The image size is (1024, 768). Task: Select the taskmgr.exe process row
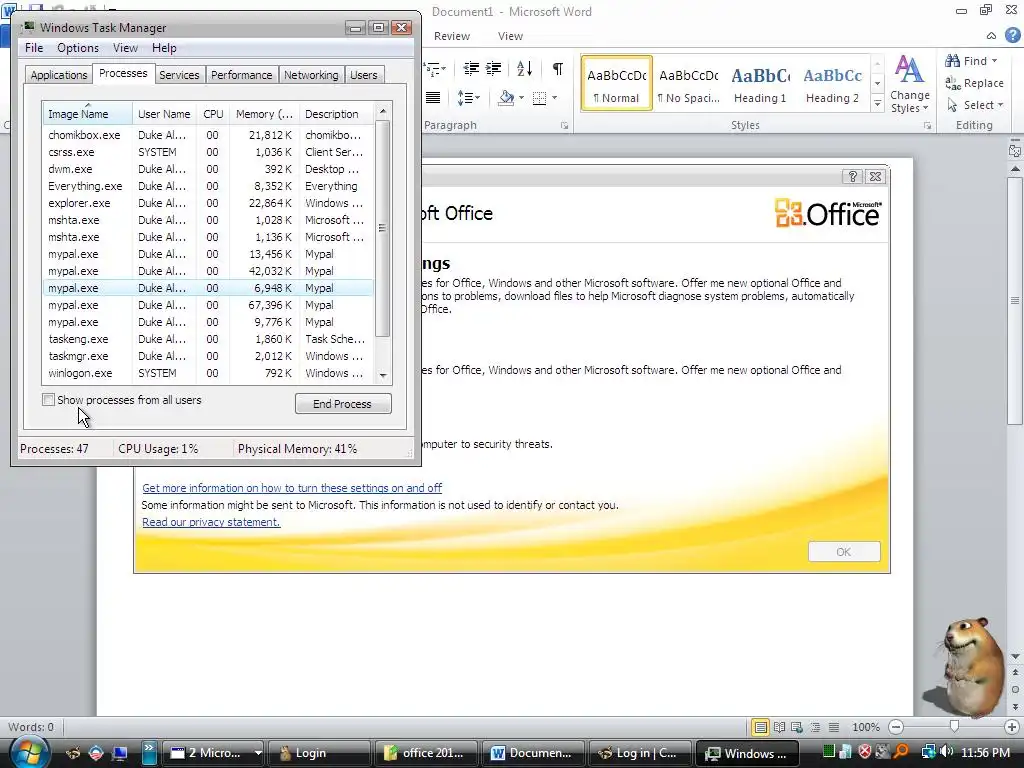208,356
